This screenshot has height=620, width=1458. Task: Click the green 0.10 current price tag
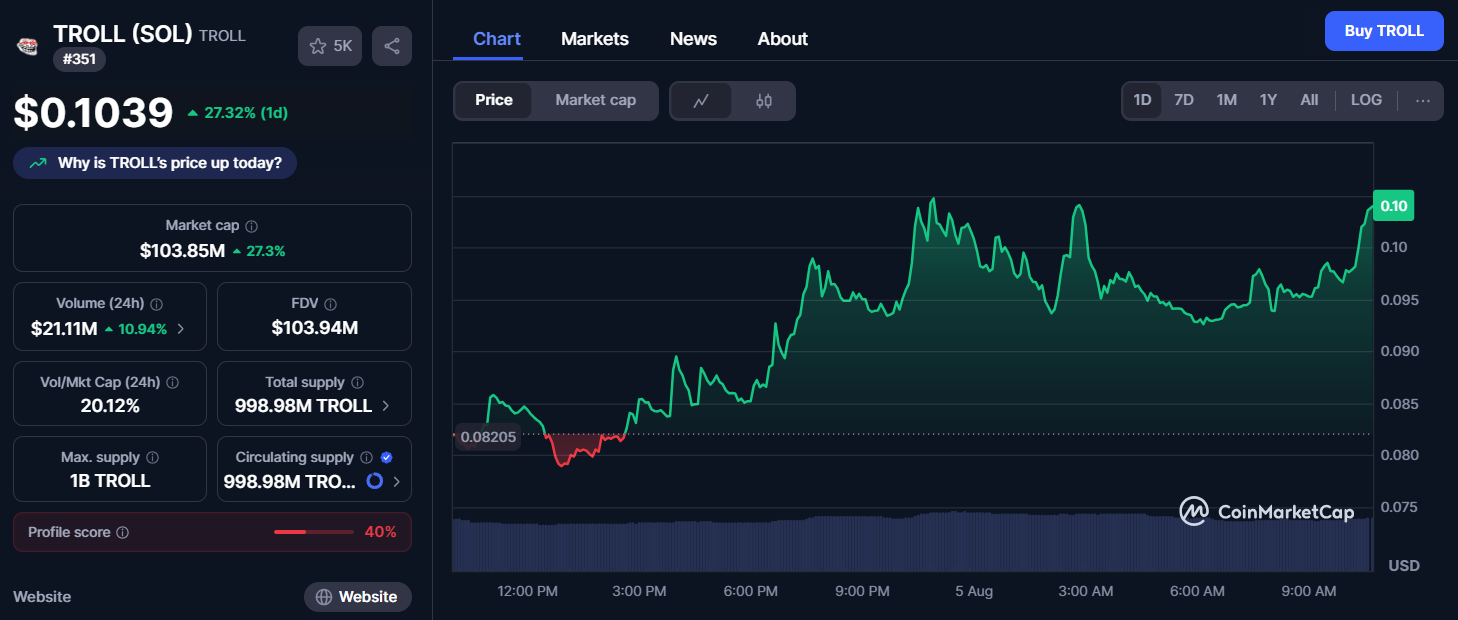click(1394, 206)
